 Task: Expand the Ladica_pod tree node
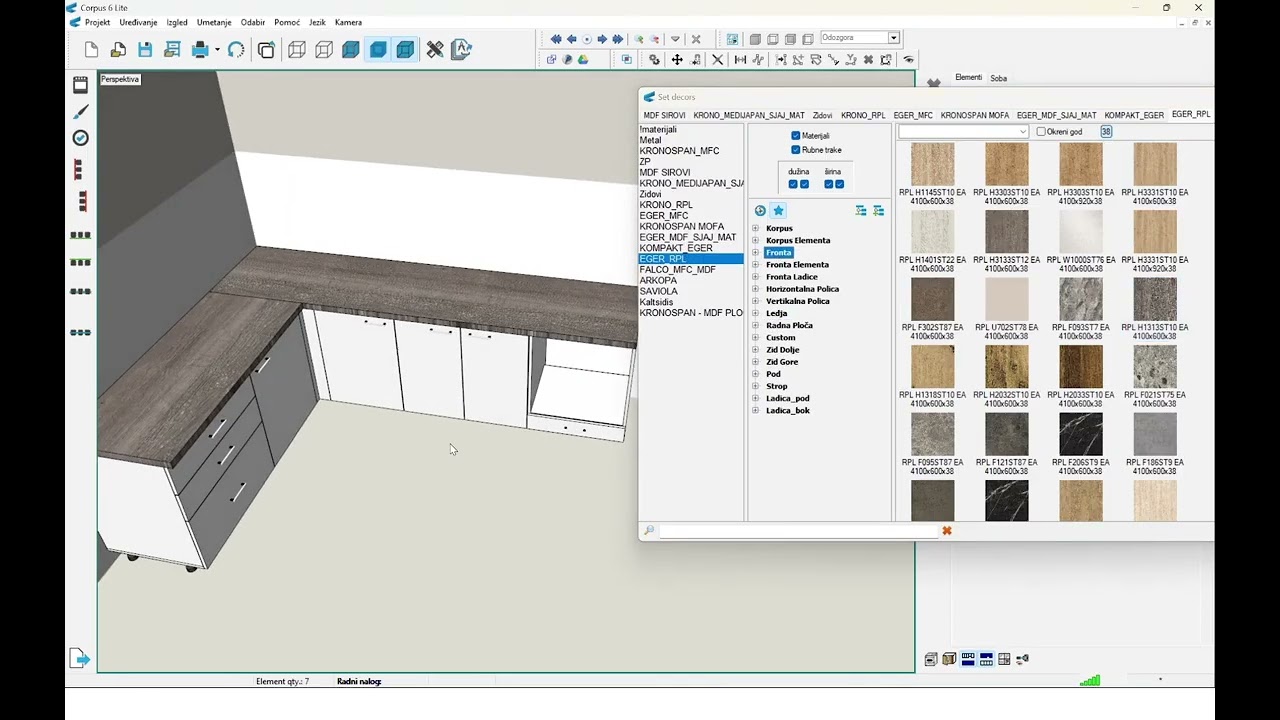pos(756,399)
